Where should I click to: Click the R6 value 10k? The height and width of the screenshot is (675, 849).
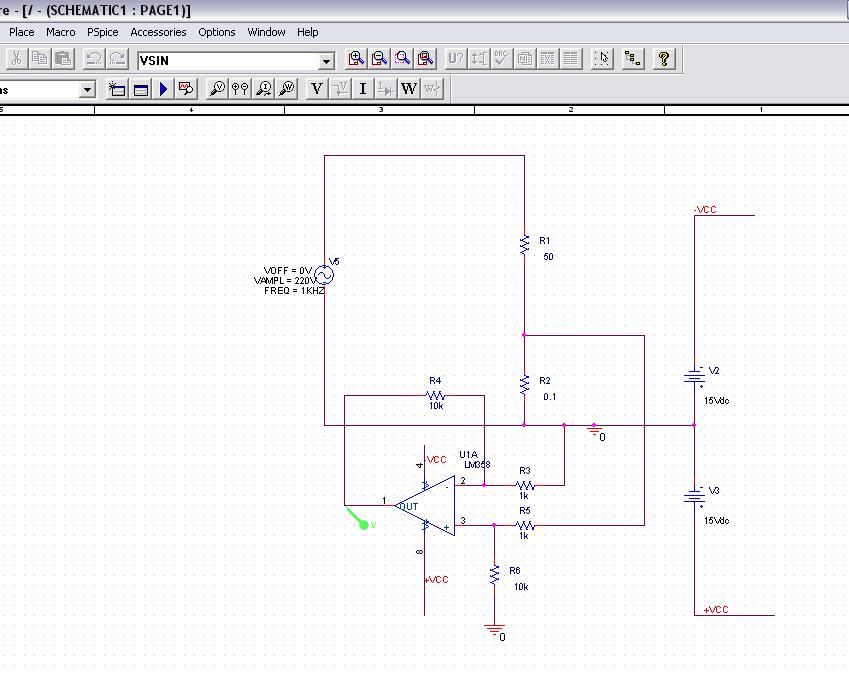tap(521, 587)
